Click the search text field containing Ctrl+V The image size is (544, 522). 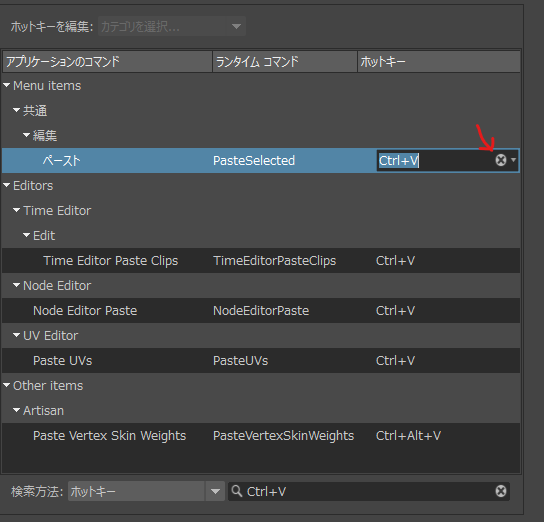point(368,491)
